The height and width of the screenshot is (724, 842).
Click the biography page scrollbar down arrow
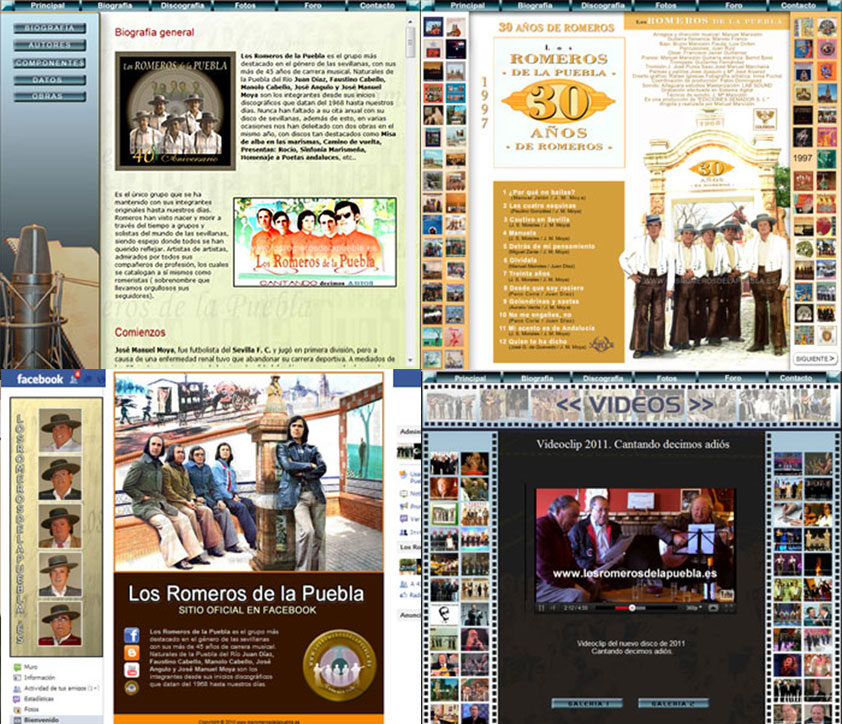[x=411, y=361]
